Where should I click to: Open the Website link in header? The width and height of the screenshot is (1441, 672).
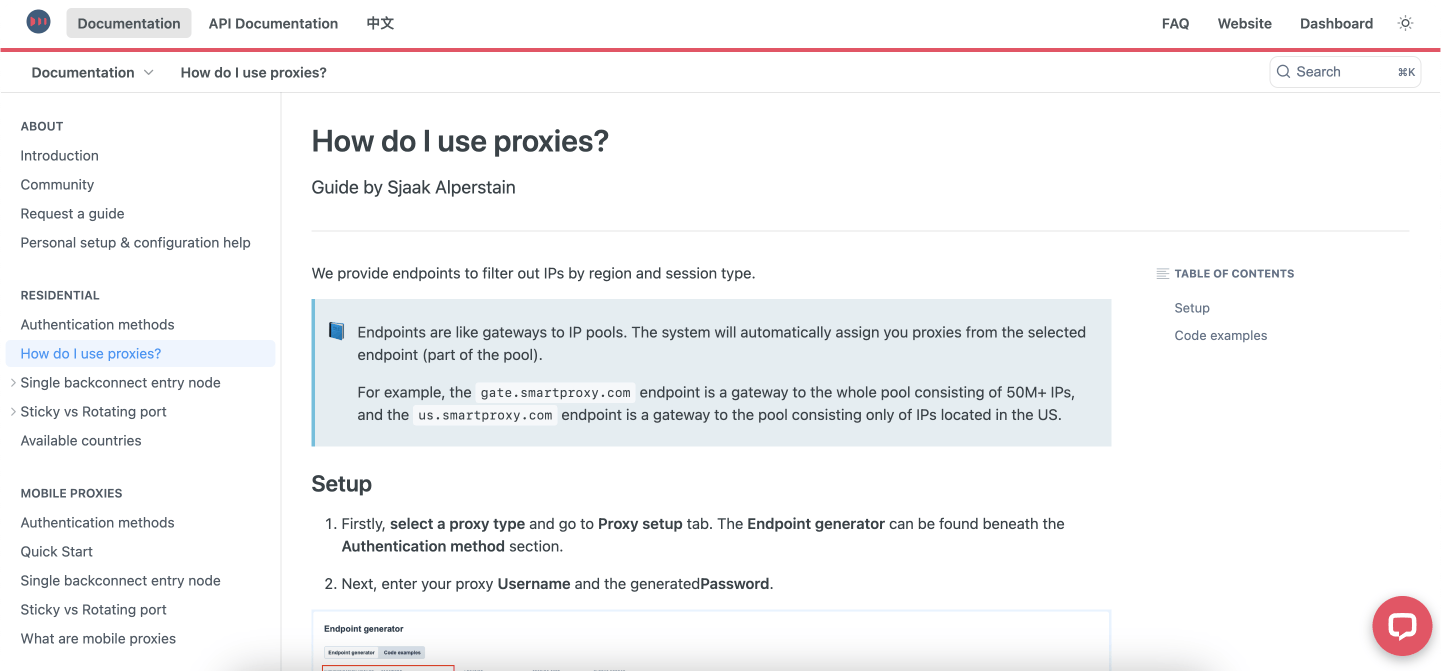pyautogui.click(x=1244, y=23)
